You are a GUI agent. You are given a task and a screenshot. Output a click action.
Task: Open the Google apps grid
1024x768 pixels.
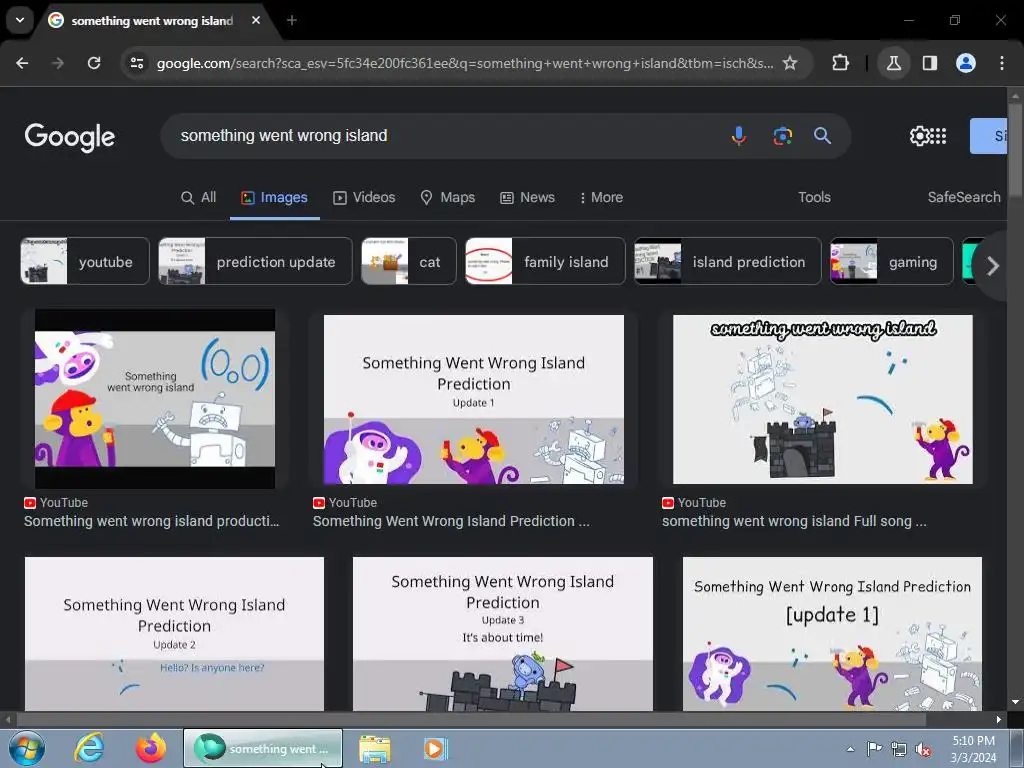coord(938,136)
